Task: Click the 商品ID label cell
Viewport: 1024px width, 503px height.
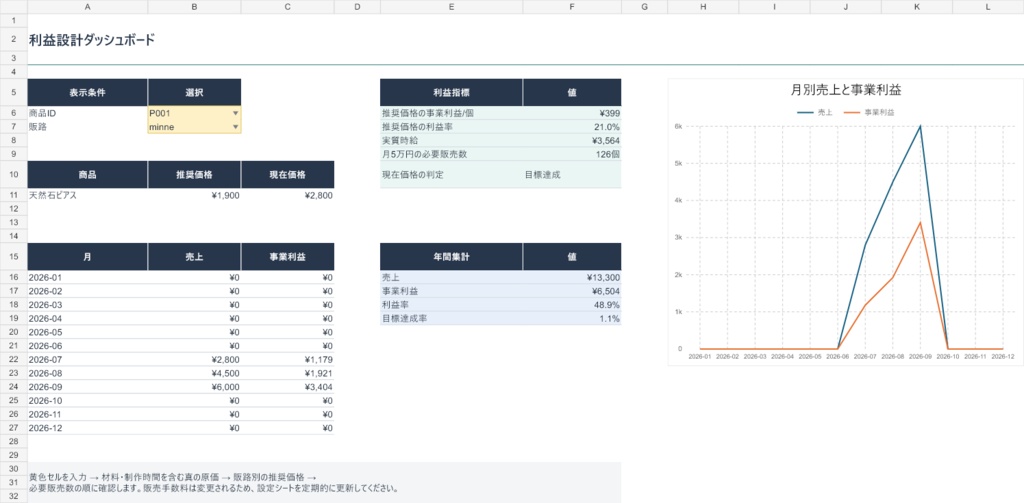Action: (x=88, y=113)
